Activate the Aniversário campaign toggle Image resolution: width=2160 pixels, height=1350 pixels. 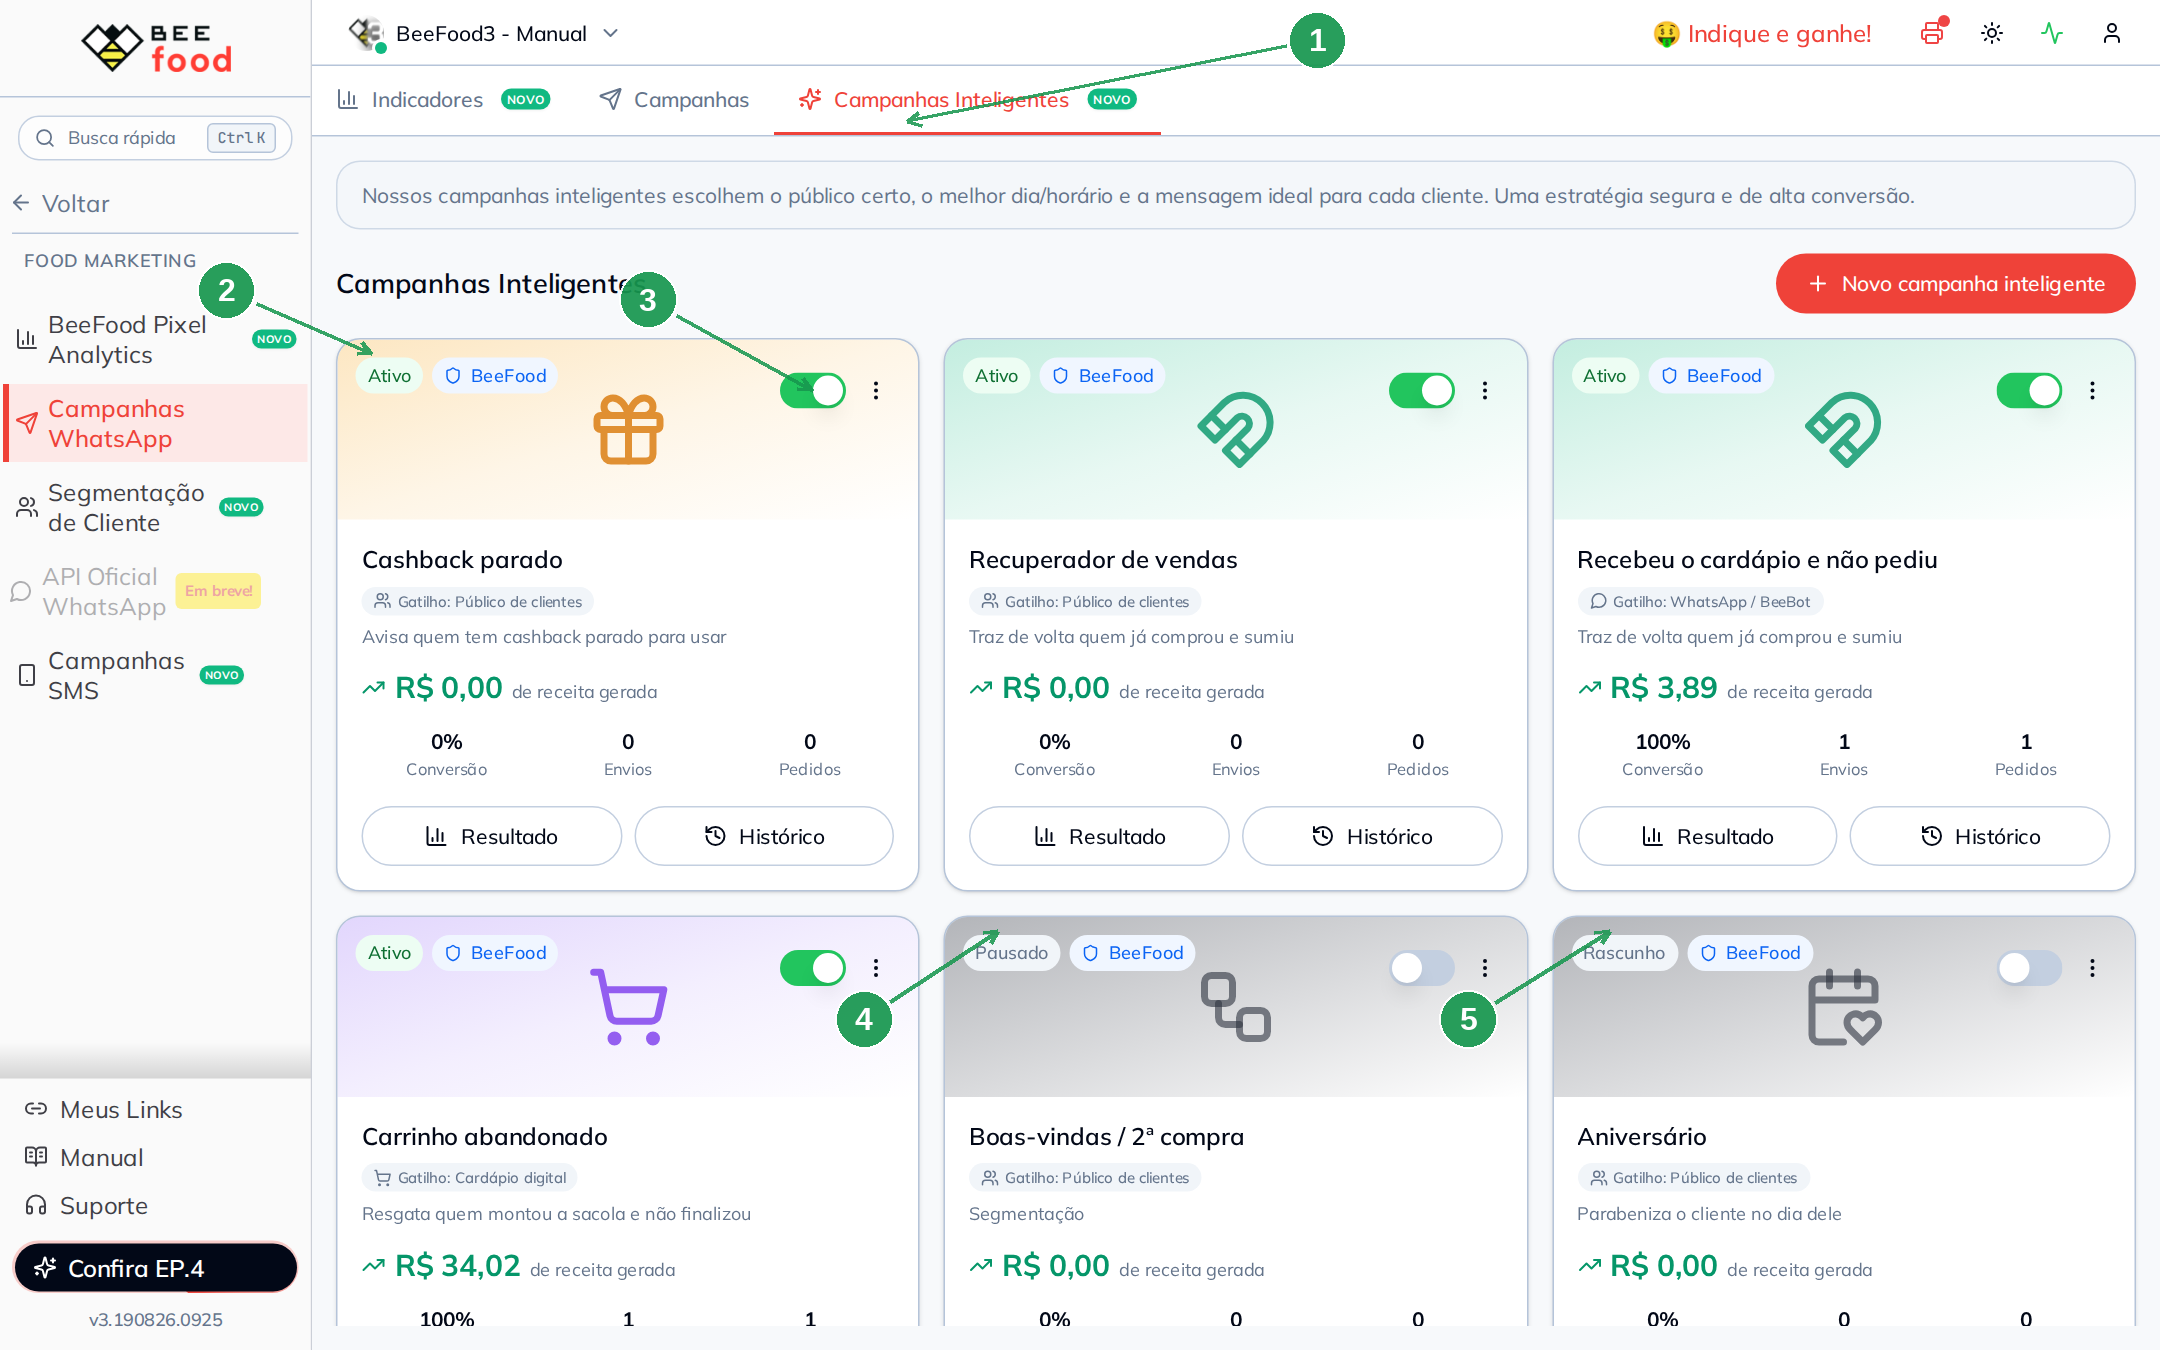click(2029, 967)
